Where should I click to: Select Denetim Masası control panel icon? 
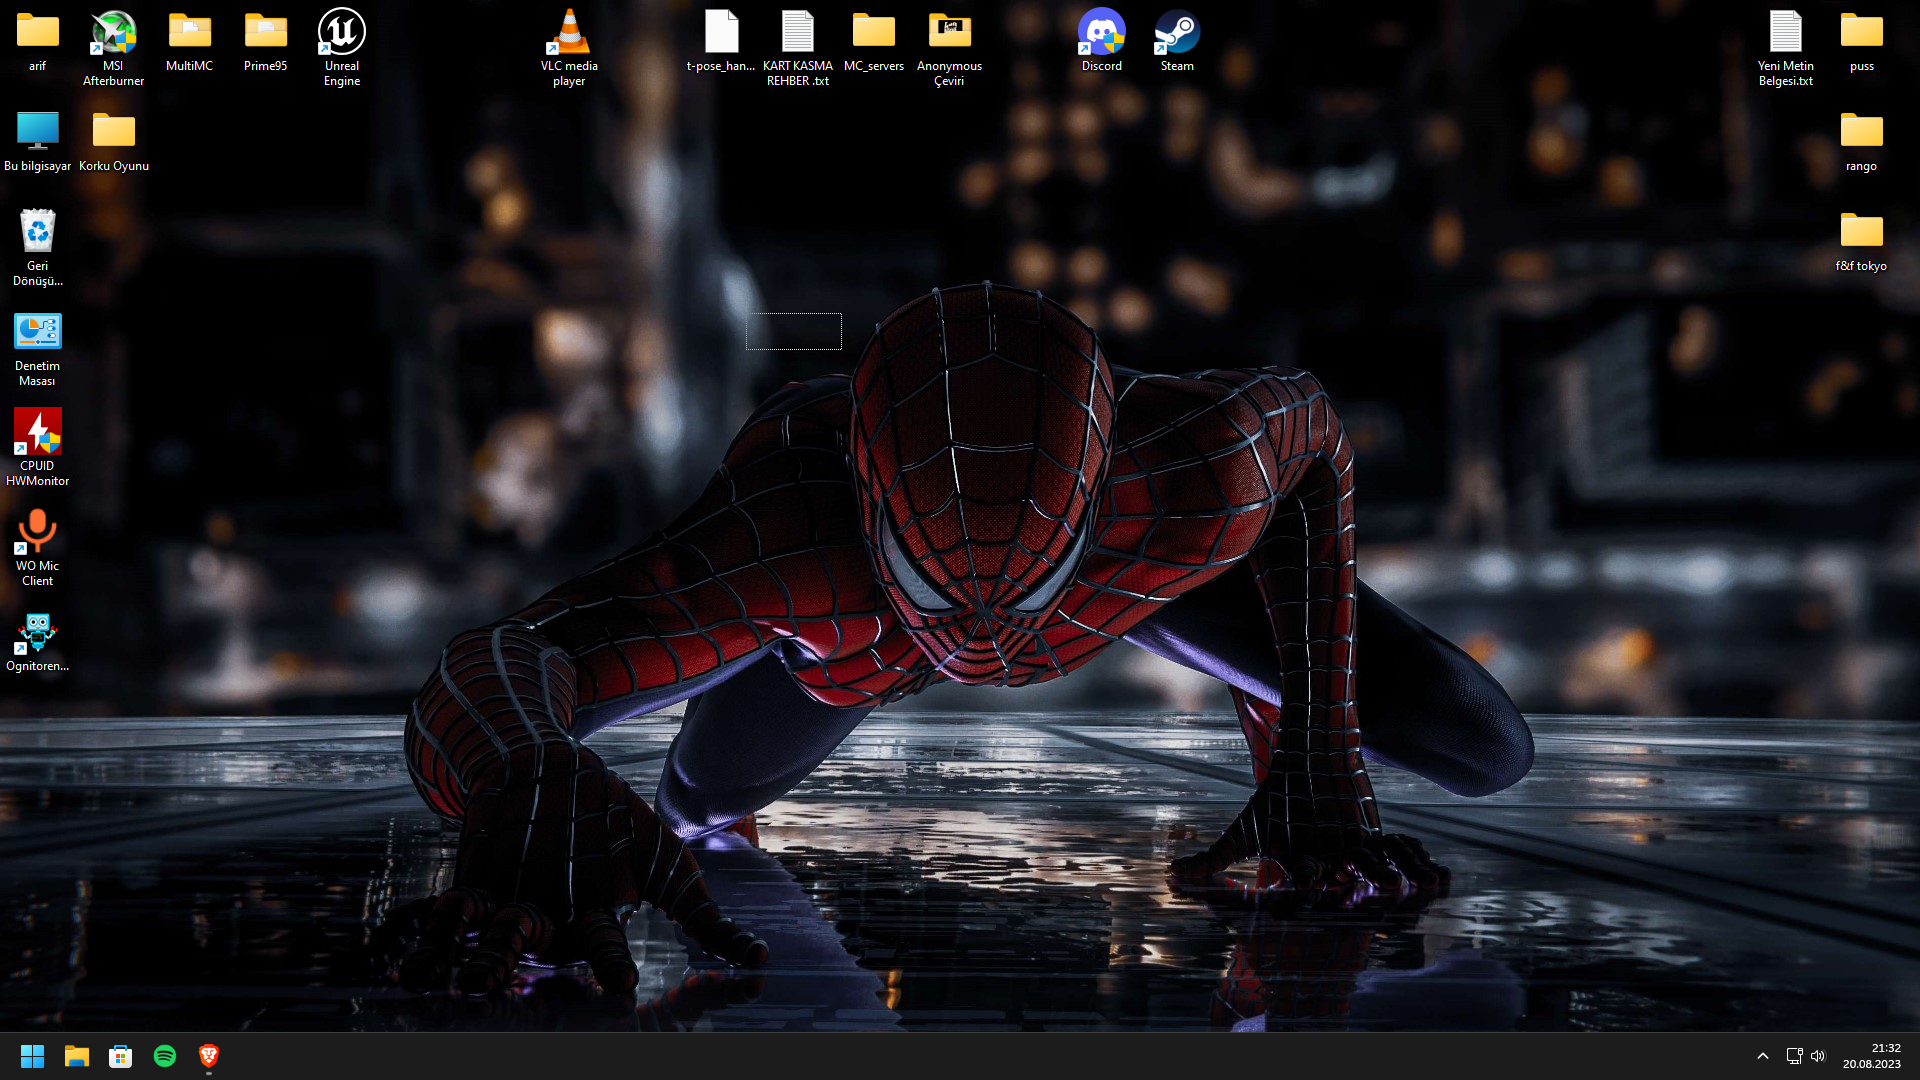pyautogui.click(x=37, y=332)
